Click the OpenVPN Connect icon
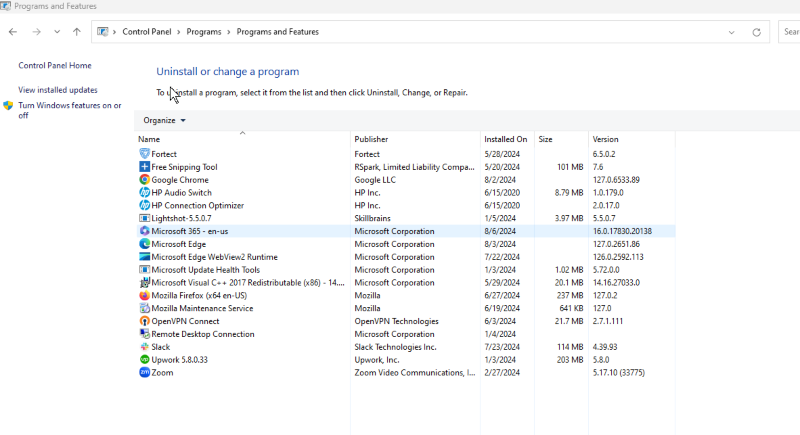800x435 pixels. pyautogui.click(x=144, y=321)
